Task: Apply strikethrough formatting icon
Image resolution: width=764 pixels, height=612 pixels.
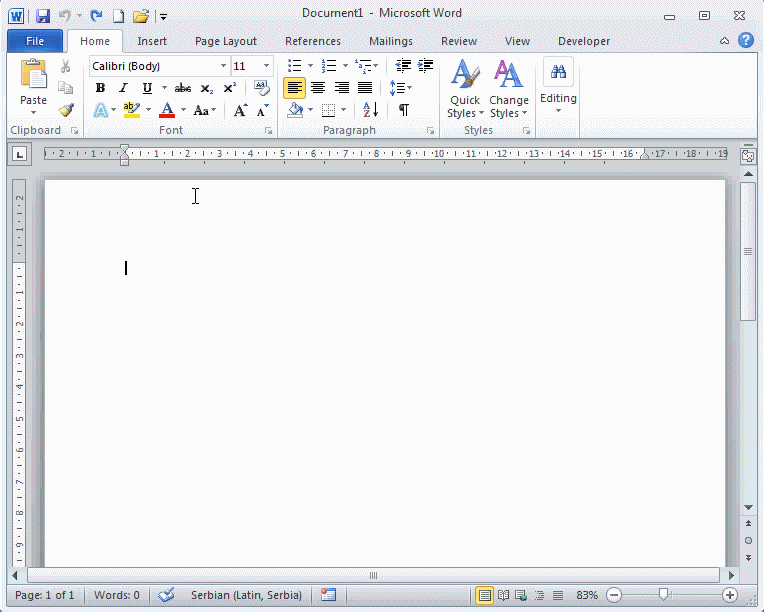Action: (182, 88)
